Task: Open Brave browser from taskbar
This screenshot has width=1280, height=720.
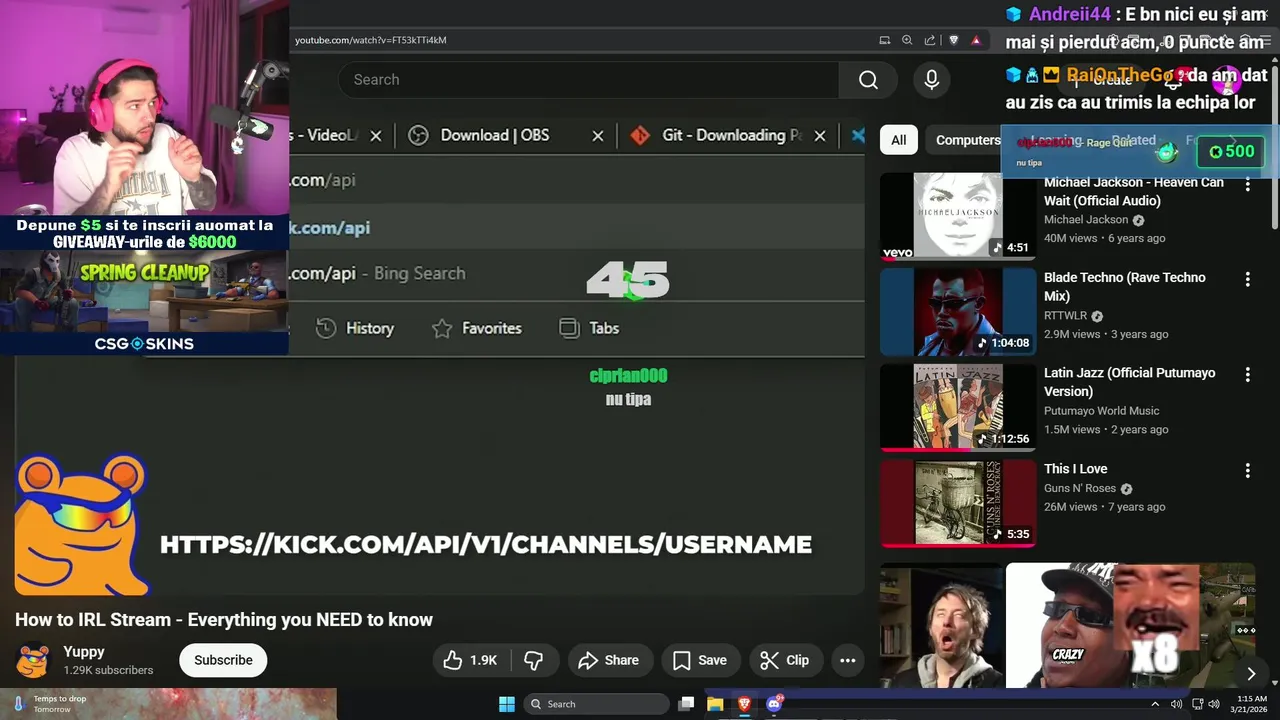Action: 744,704
